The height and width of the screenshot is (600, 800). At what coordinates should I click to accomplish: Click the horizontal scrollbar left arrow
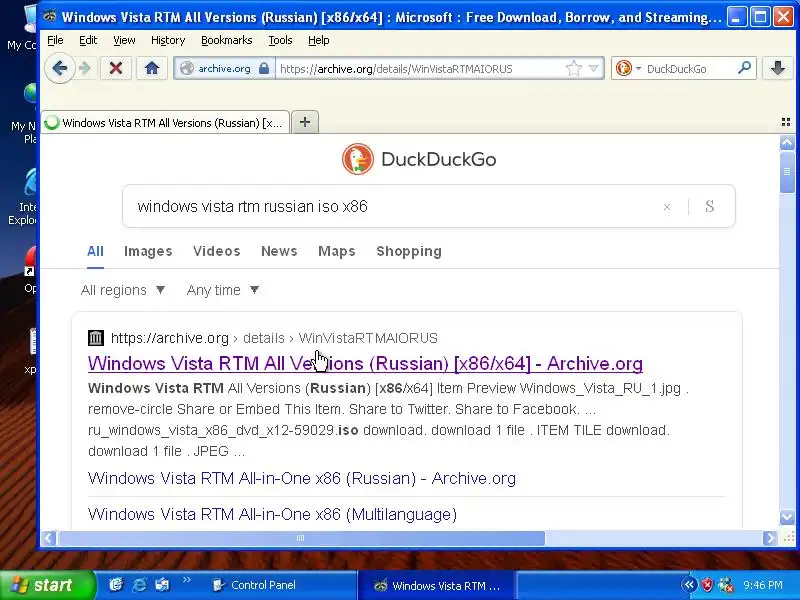point(49,538)
